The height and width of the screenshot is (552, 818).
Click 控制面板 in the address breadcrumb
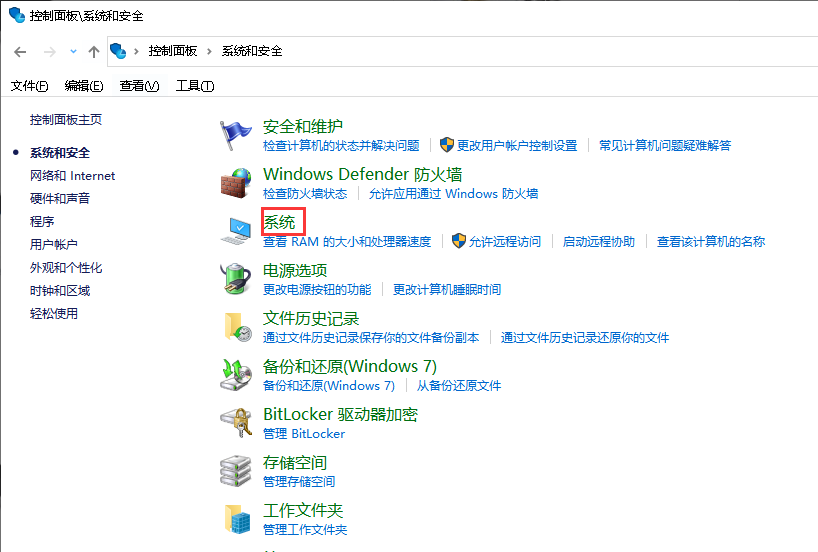(173, 51)
